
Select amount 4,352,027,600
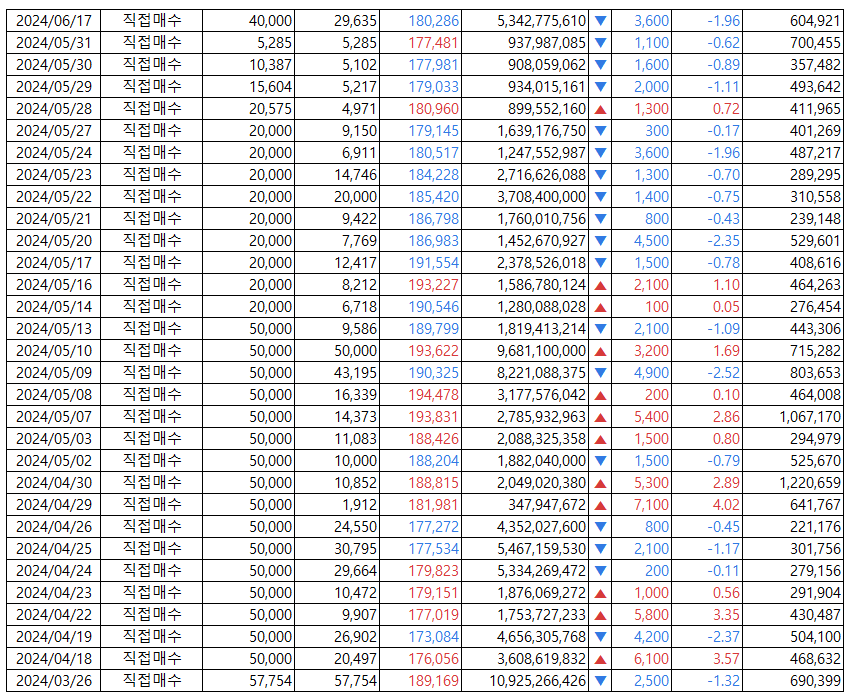pyautogui.click(x=541, y=526)
